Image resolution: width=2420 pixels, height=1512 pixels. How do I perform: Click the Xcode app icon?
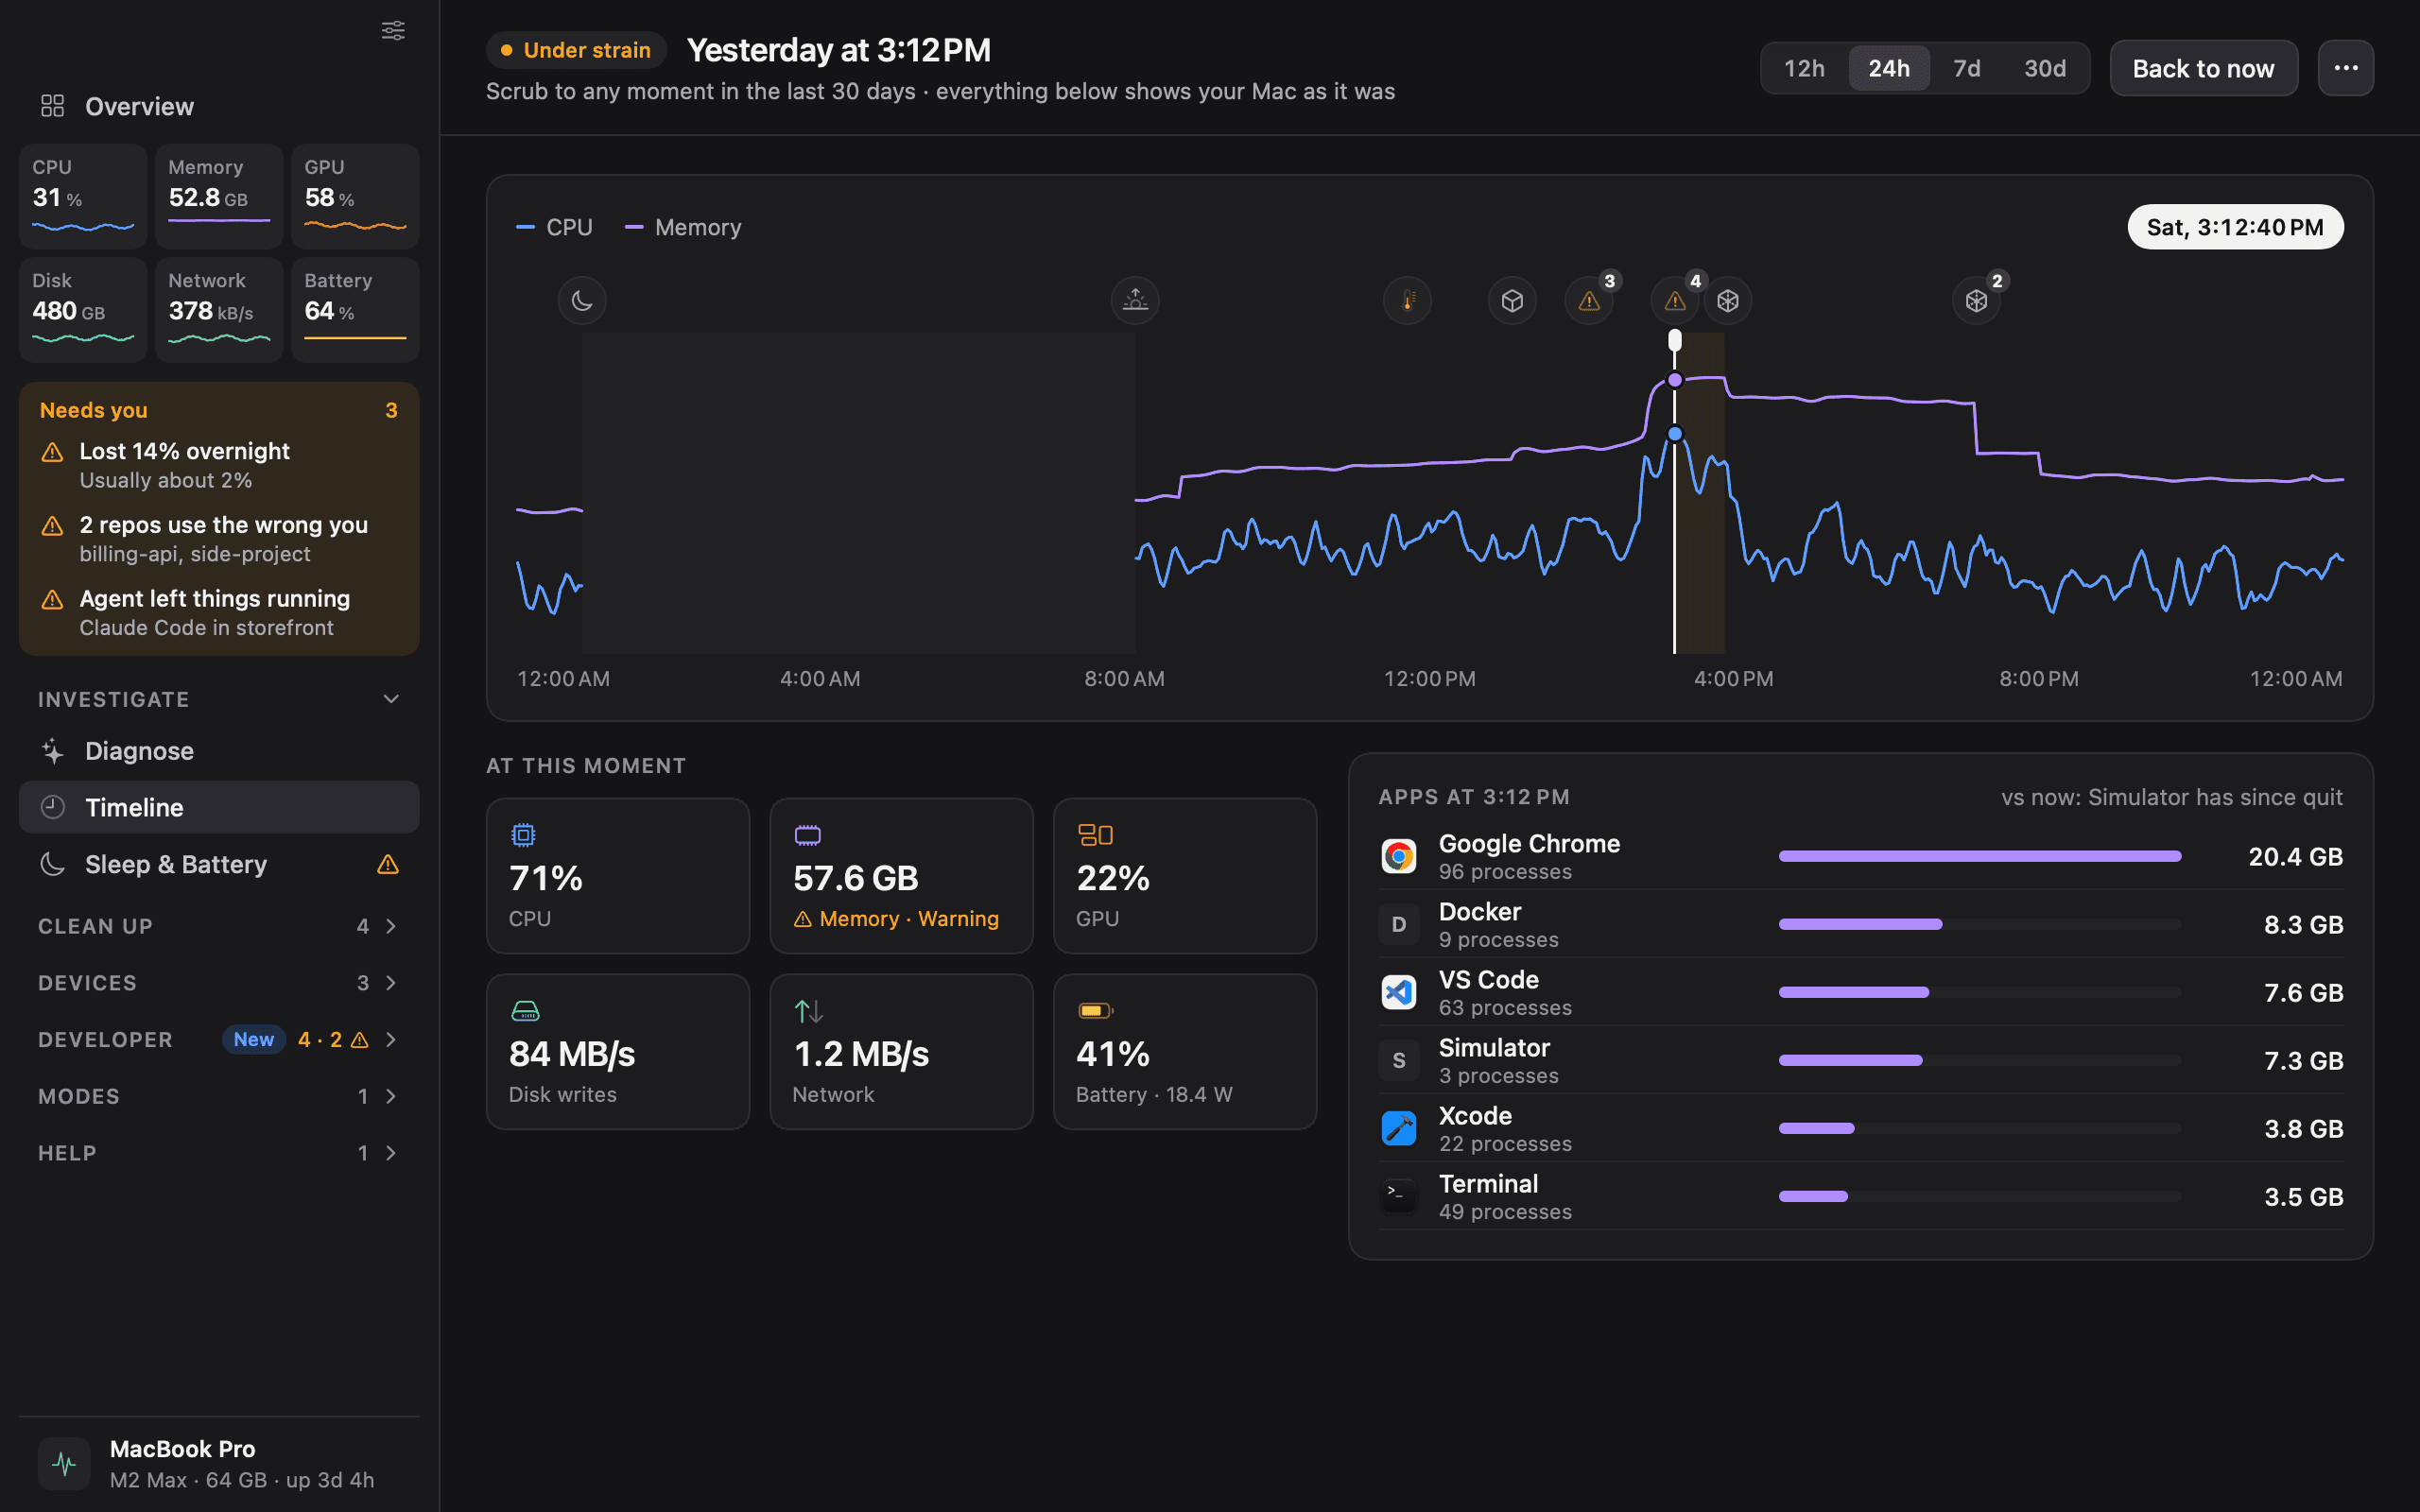[1398, 1128]
